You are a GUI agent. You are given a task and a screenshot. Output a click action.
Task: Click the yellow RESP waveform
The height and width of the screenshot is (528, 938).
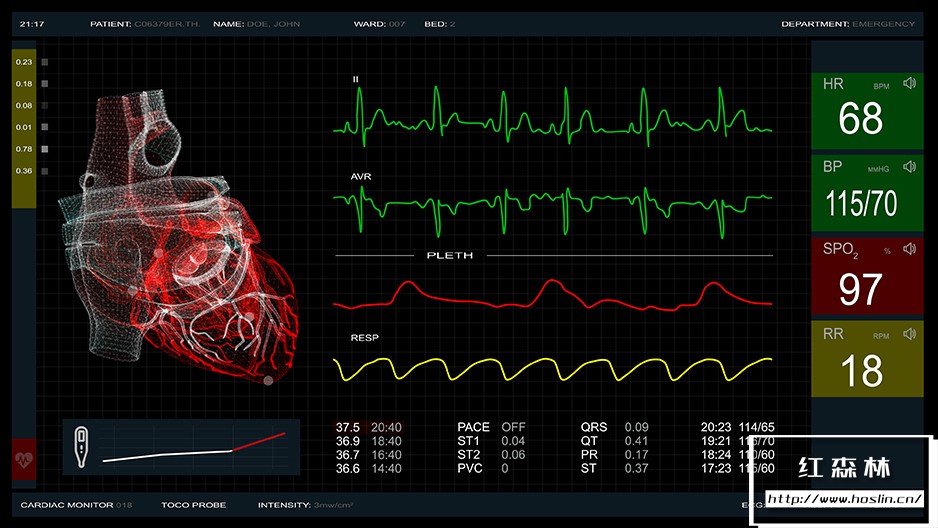(x=552, y=370)
